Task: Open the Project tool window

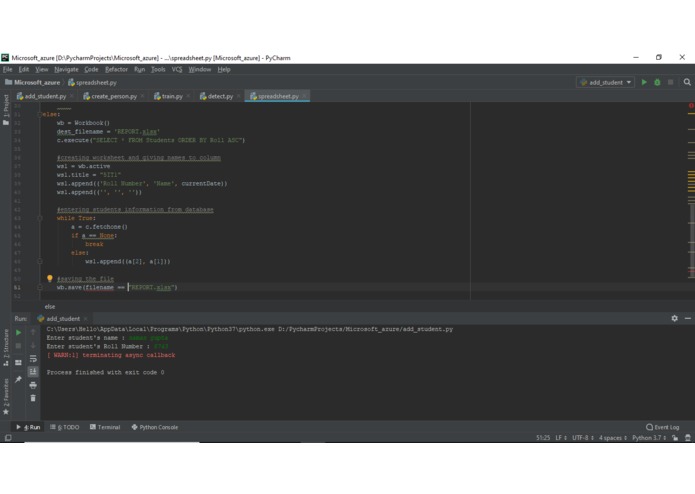Action: [6, 109]
